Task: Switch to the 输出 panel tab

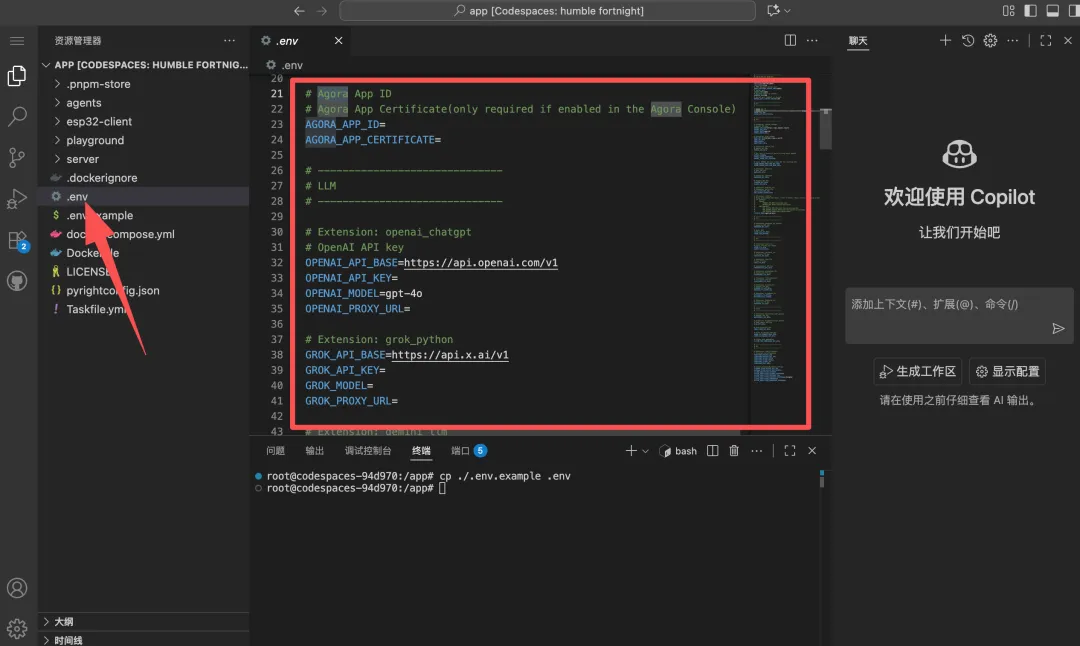Action: click(x=315, y=450)
